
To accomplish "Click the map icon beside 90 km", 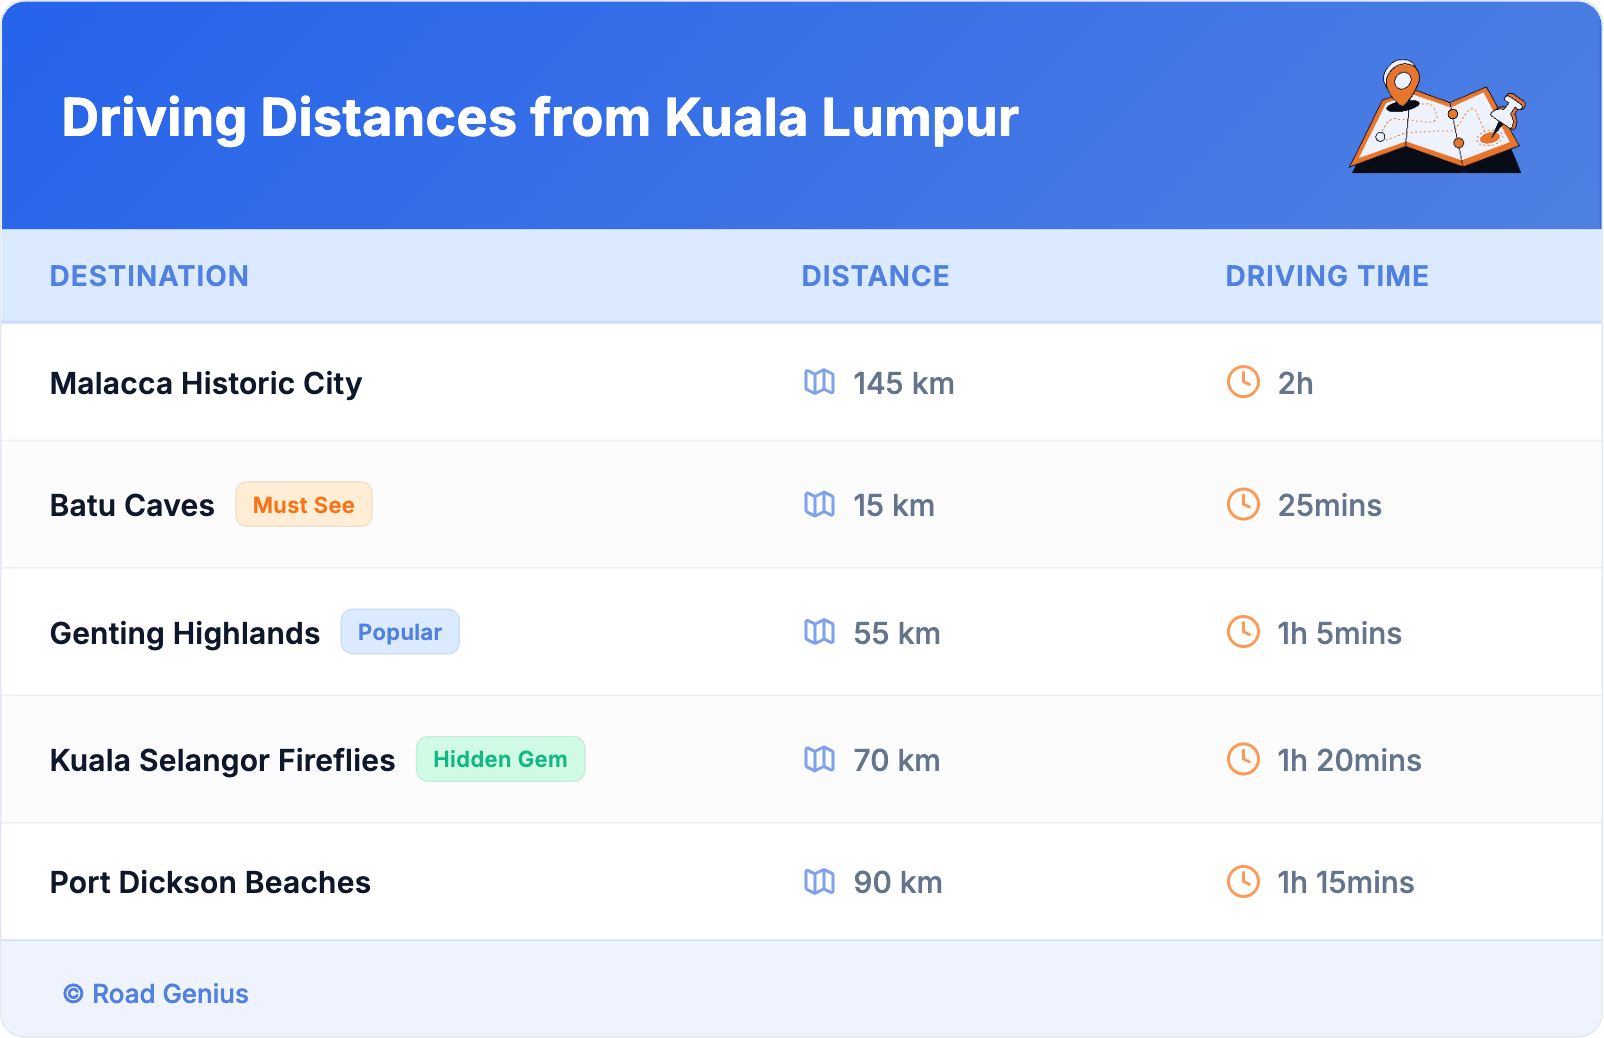I will click(819, 882).
